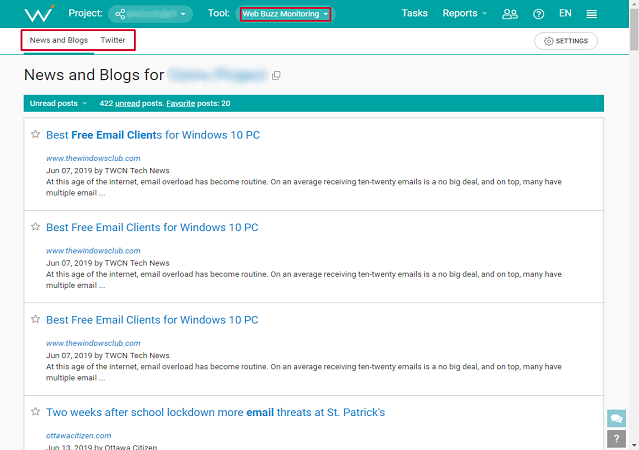
Task: Click the copy icon beside page heading
Action: 276,75
